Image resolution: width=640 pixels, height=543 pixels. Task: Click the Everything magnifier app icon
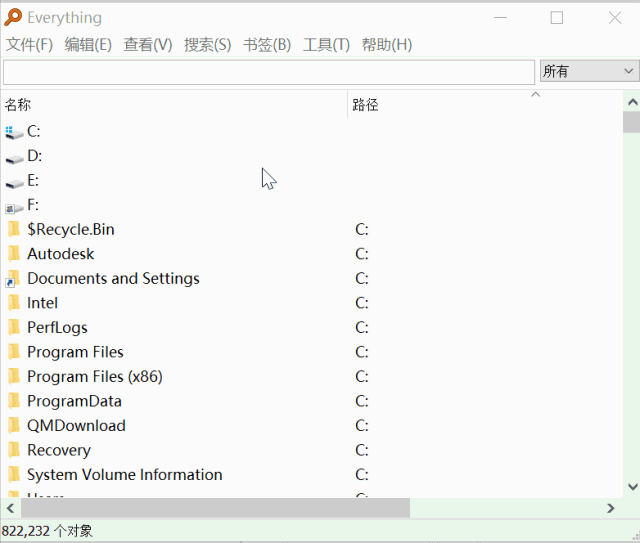13,18
